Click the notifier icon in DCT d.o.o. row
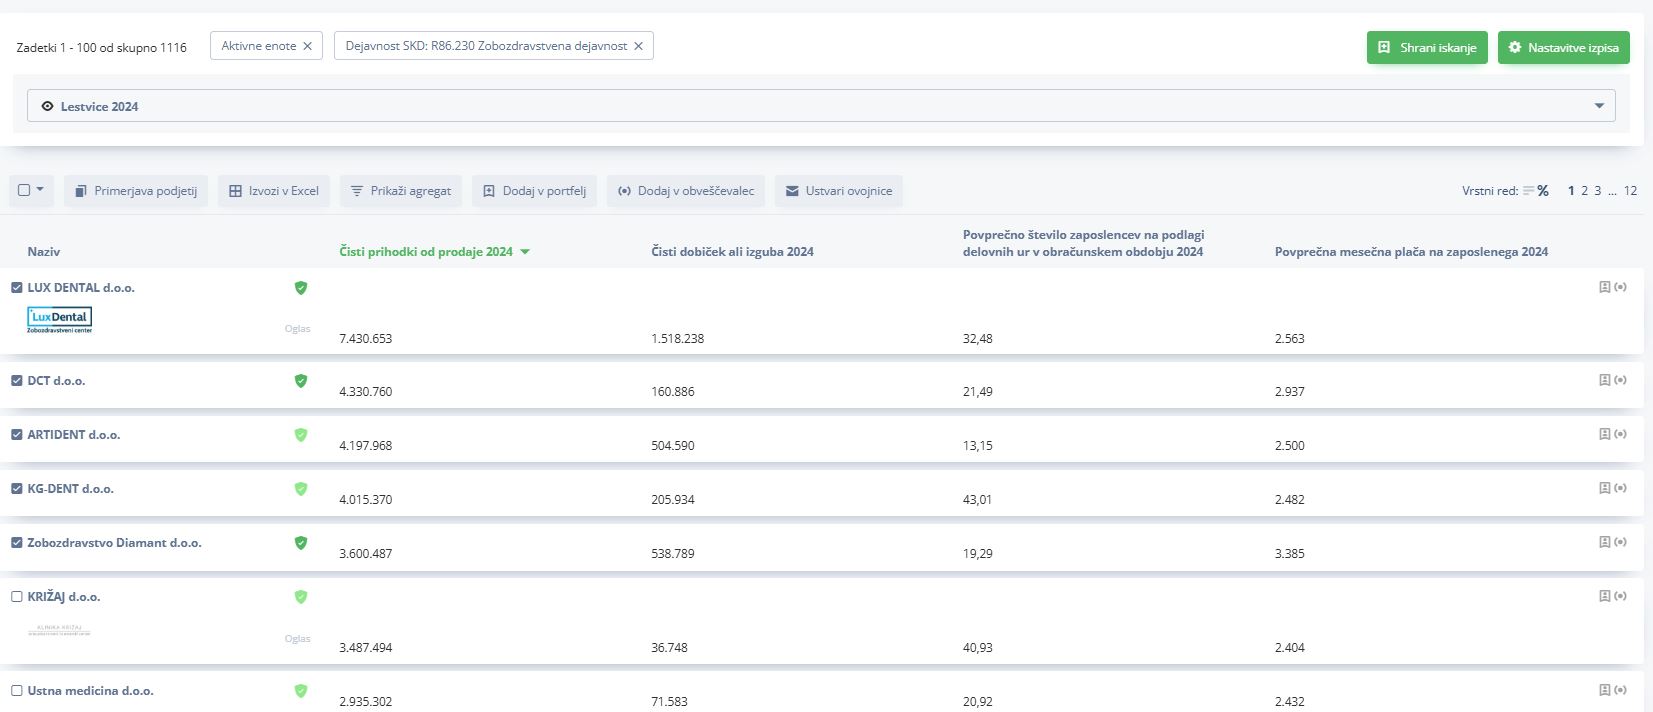Image resolution: width=1653 pixels, height=712 pixels. 1620,380
